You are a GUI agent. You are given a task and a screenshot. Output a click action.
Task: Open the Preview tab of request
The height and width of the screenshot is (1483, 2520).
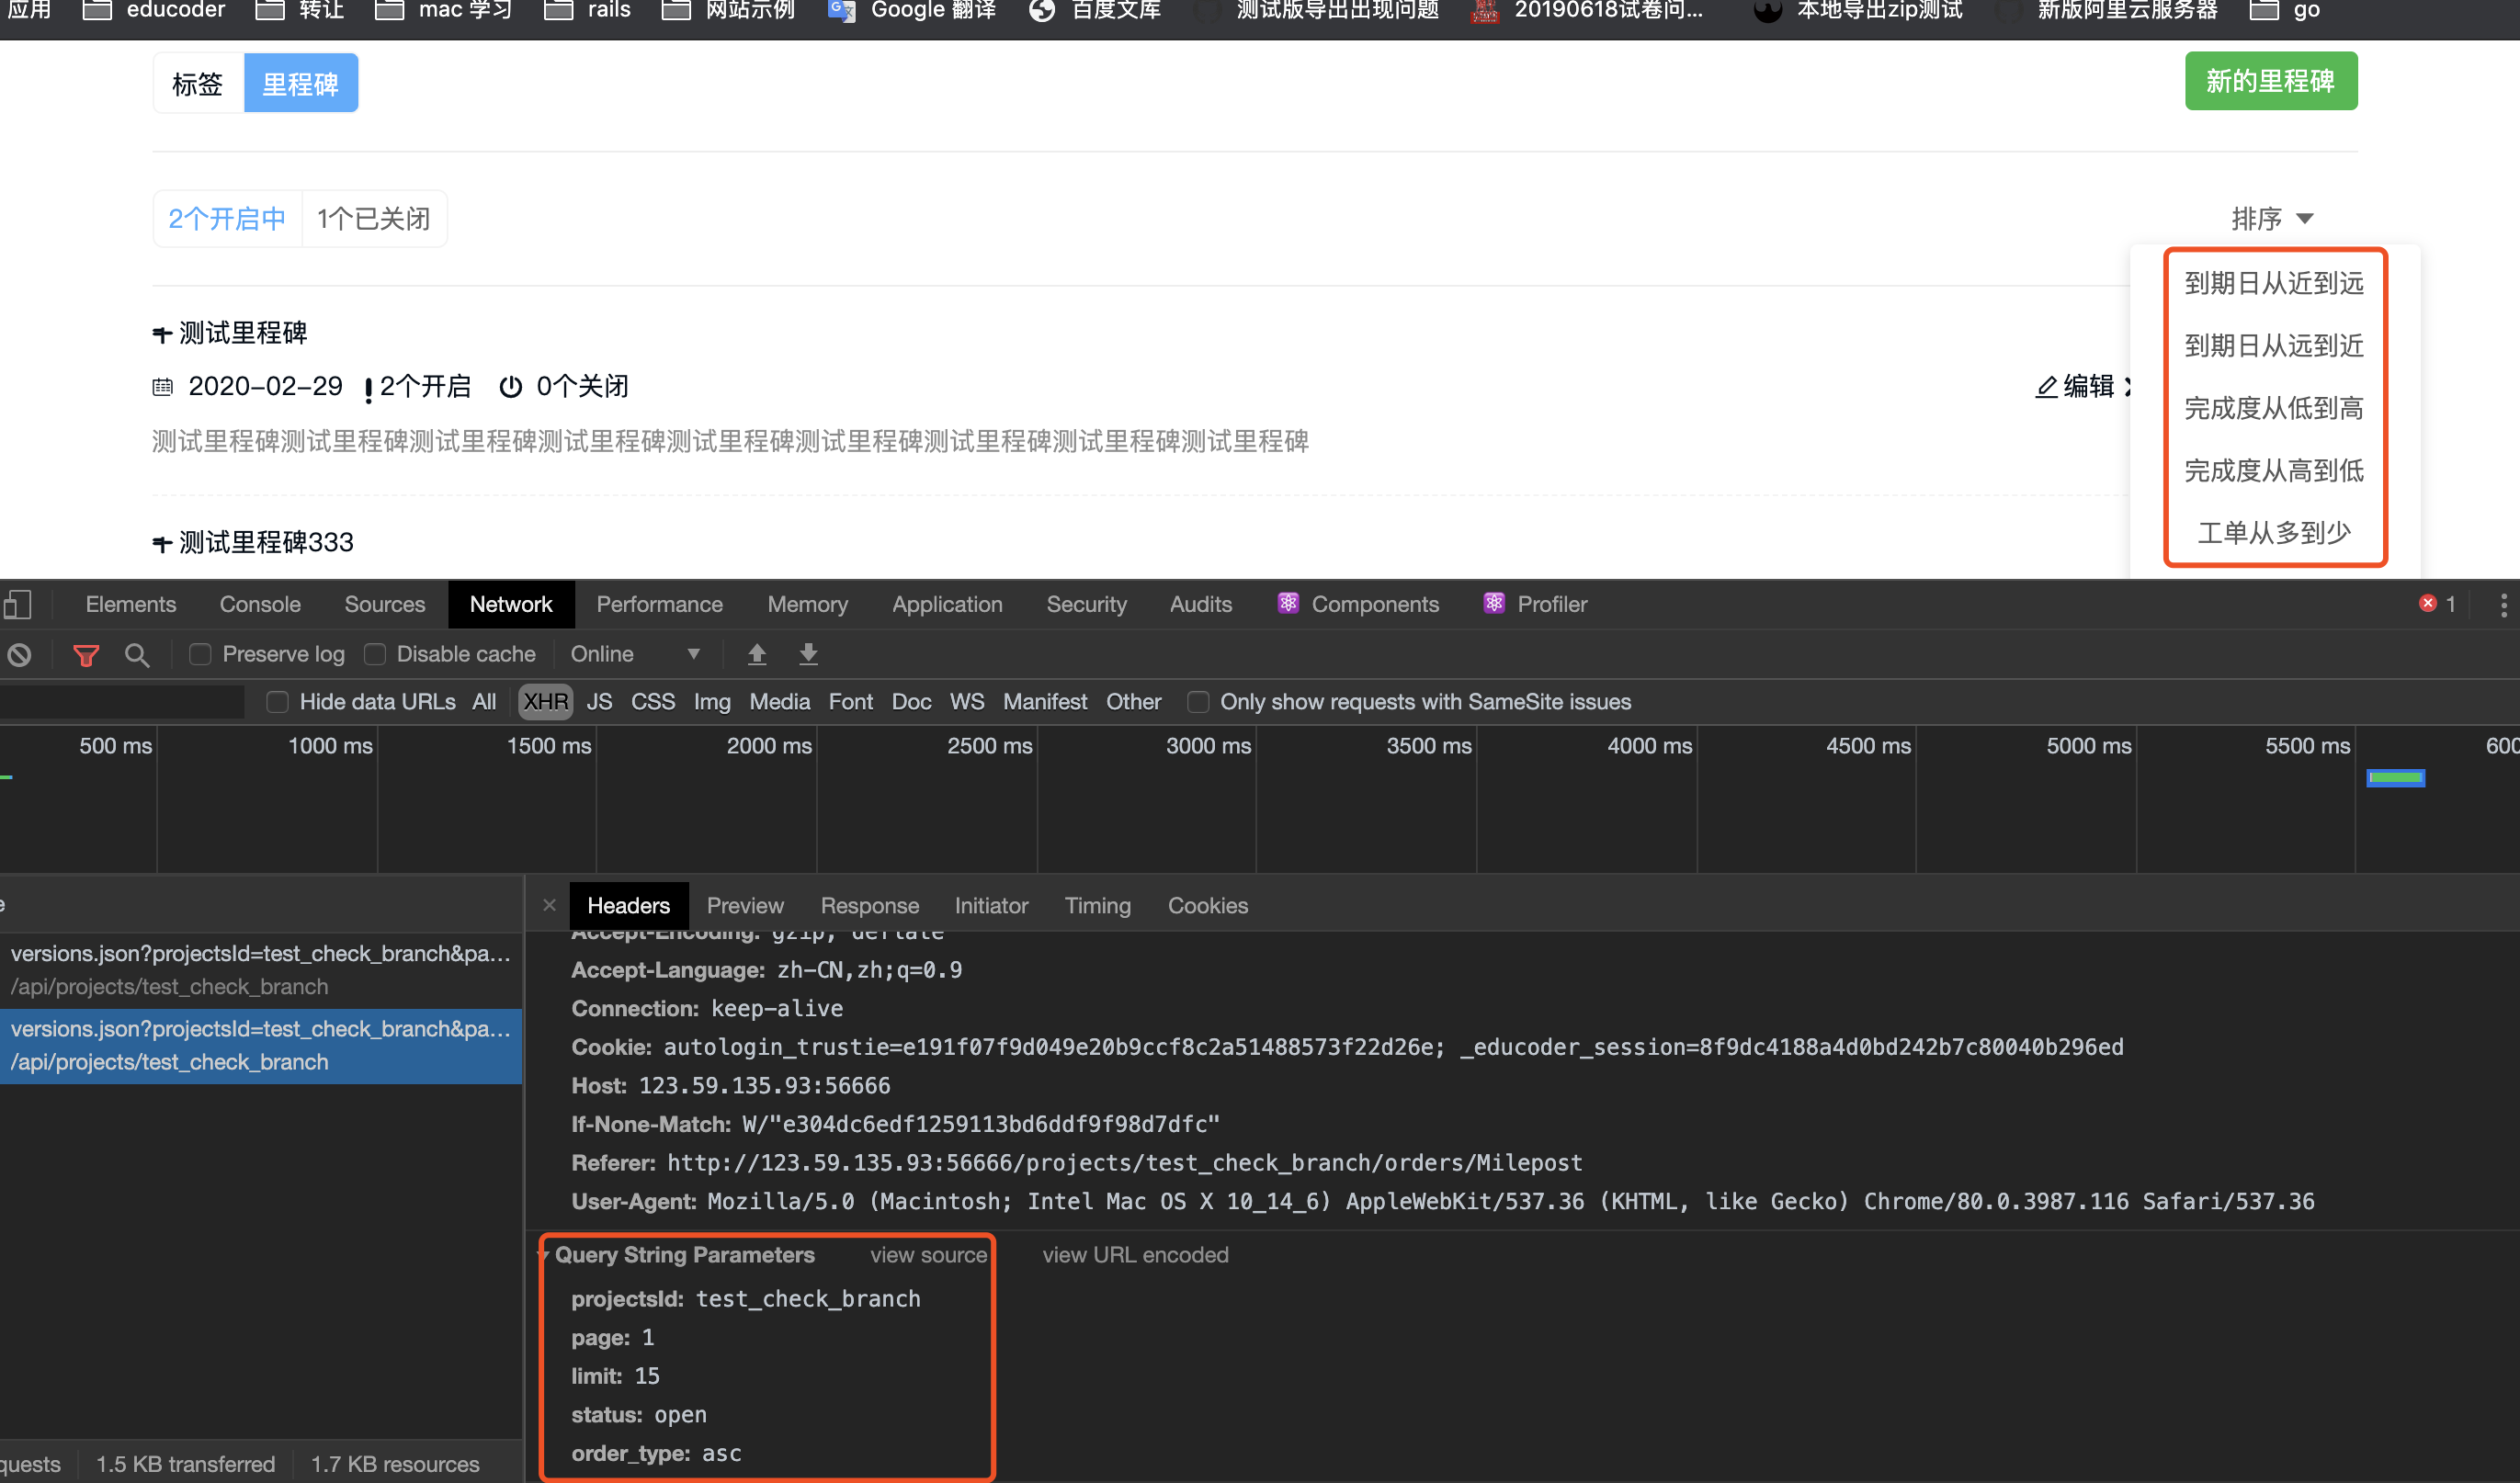click(x=745, y=905)
